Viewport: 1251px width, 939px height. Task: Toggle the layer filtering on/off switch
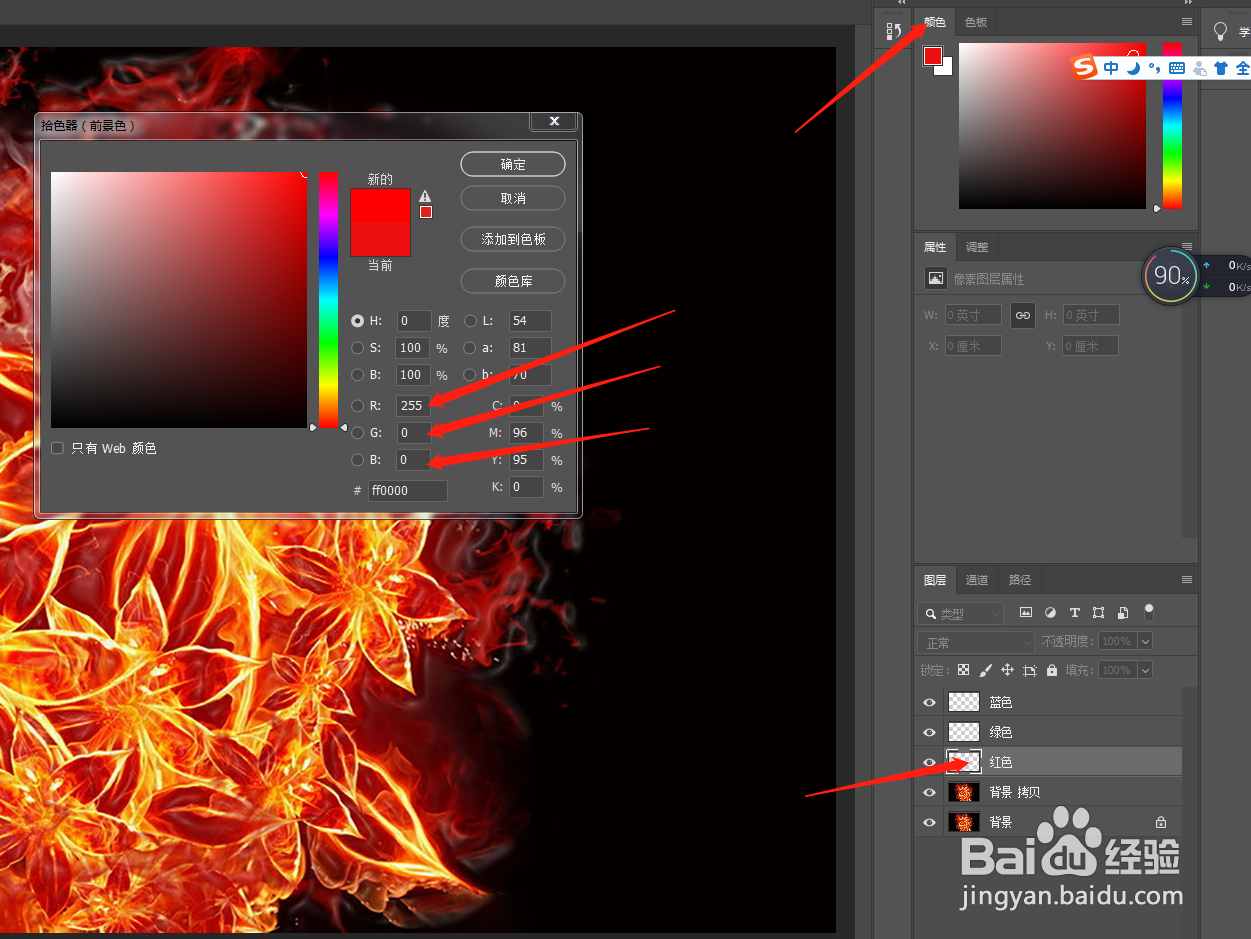(x=1149, y=610)
